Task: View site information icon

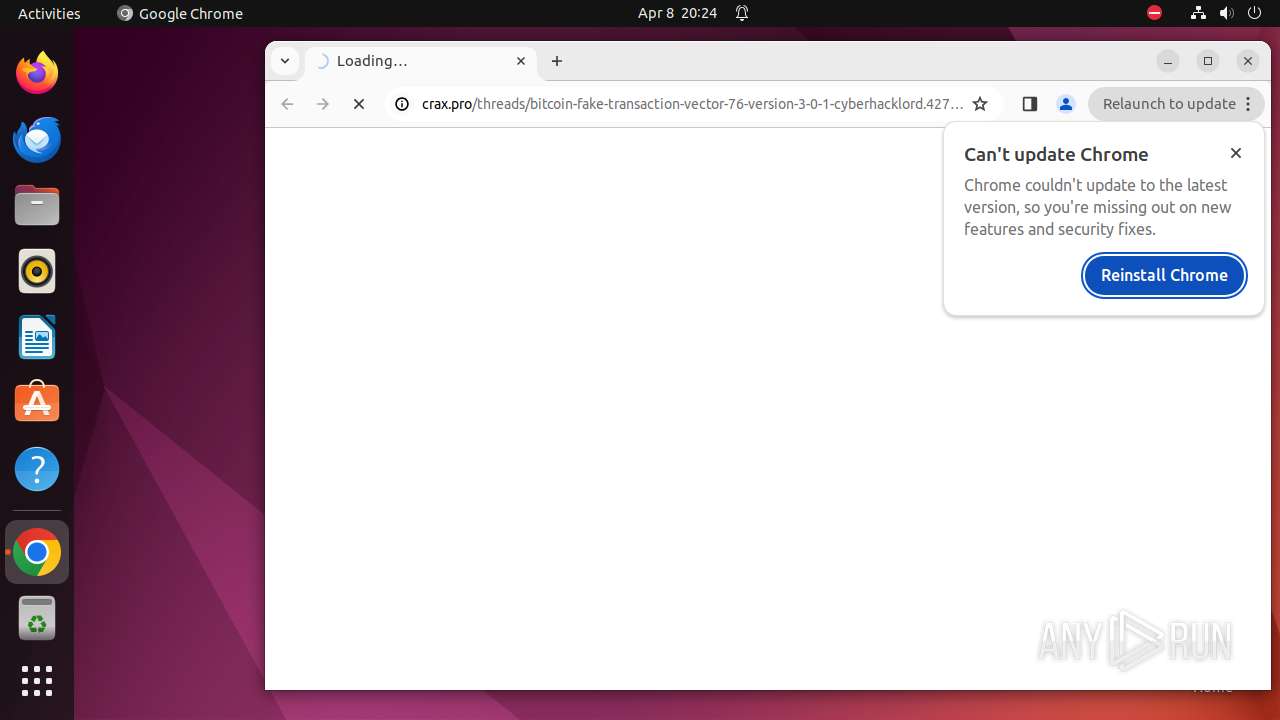Action: 402,104
